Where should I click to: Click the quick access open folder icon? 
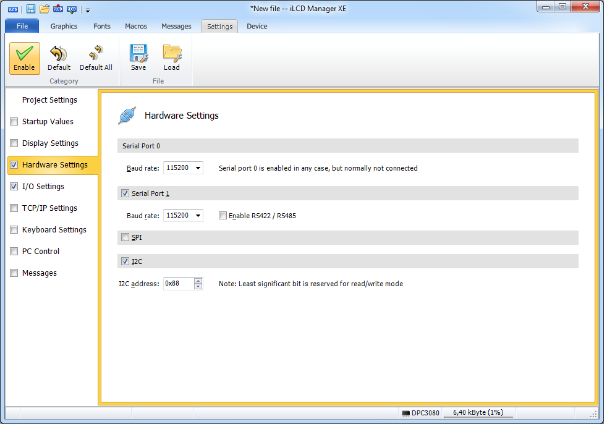43,9
